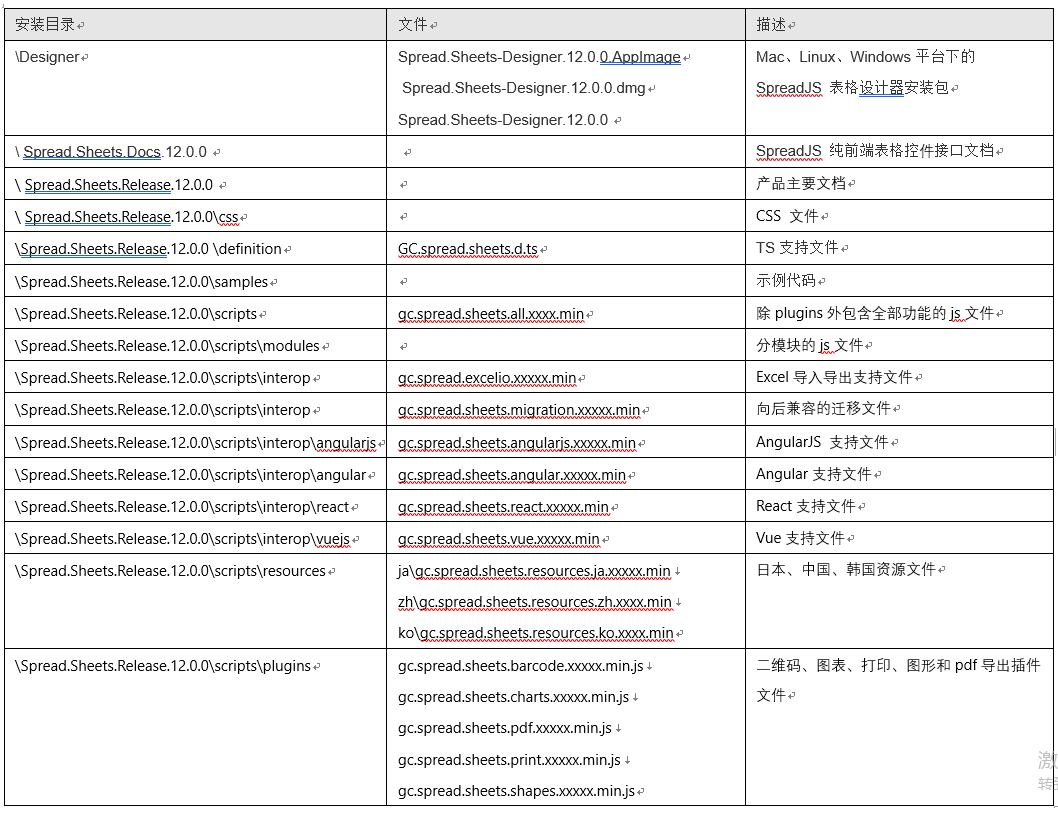Click the description 分模块的 js 文件
The width and height of the screenshot is (1058, 813).
[810, 345]
